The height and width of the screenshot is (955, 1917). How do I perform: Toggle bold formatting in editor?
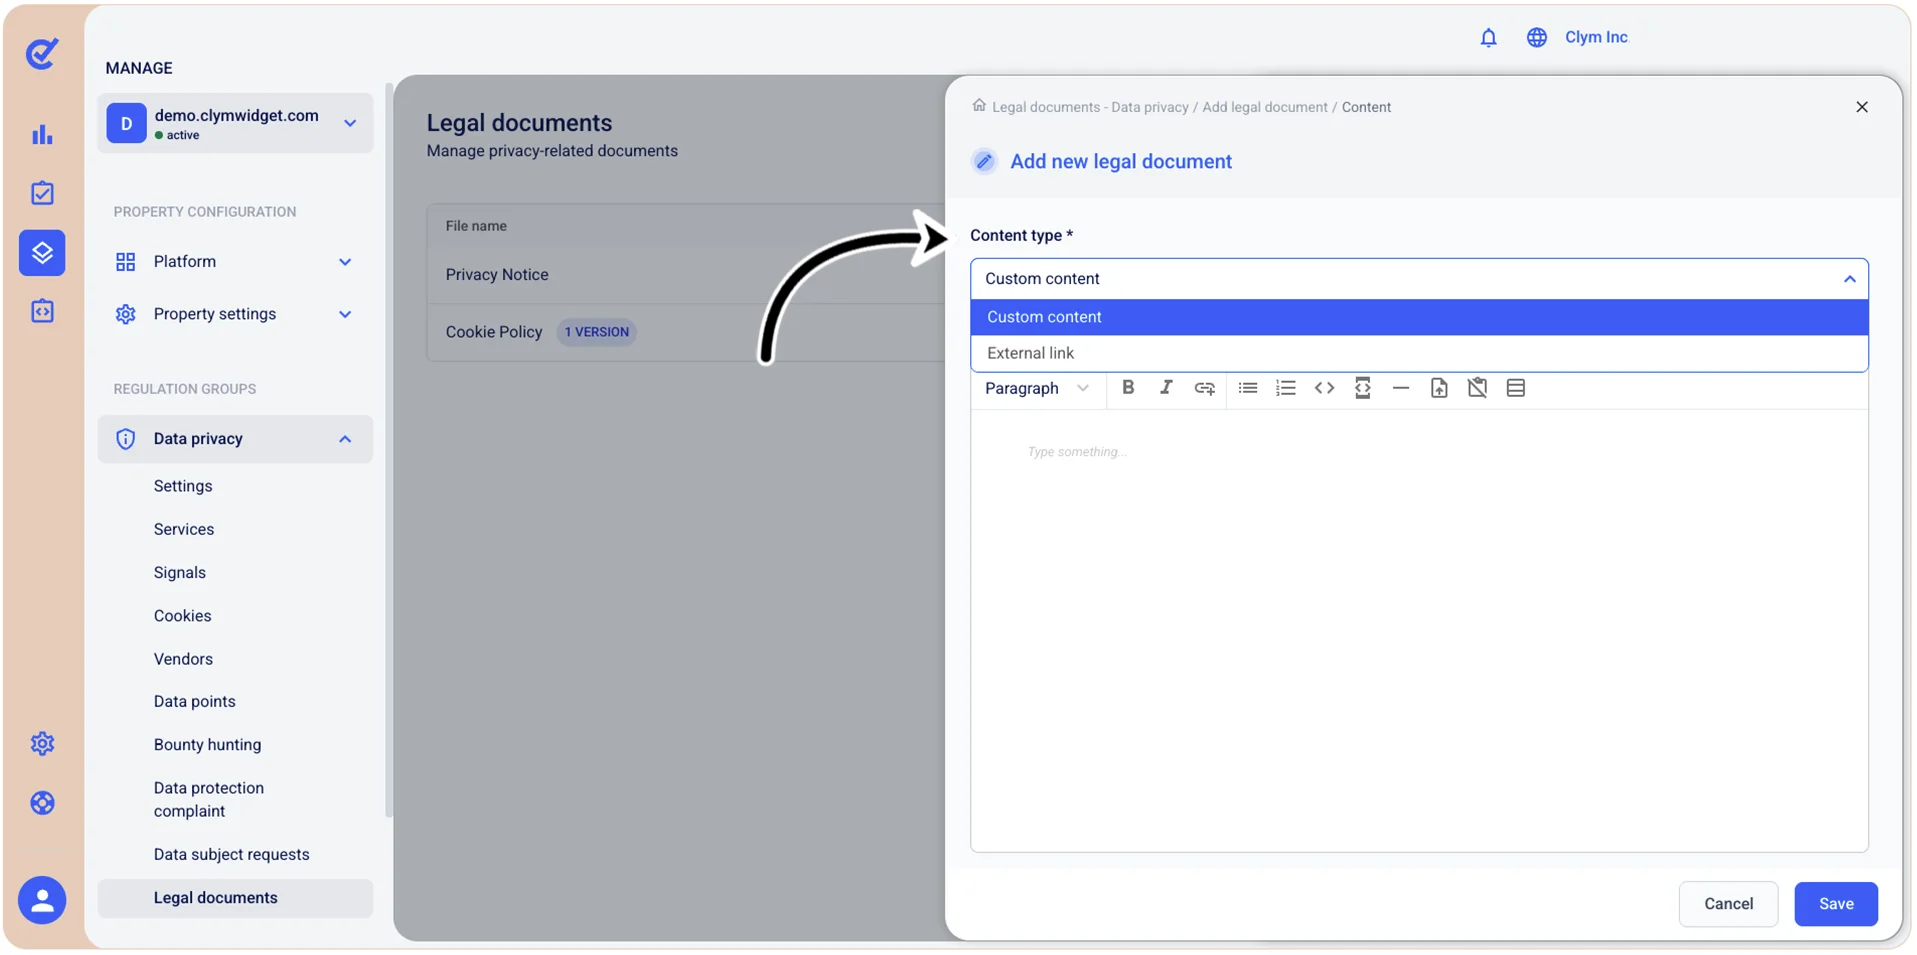(x=1128, y=388)
